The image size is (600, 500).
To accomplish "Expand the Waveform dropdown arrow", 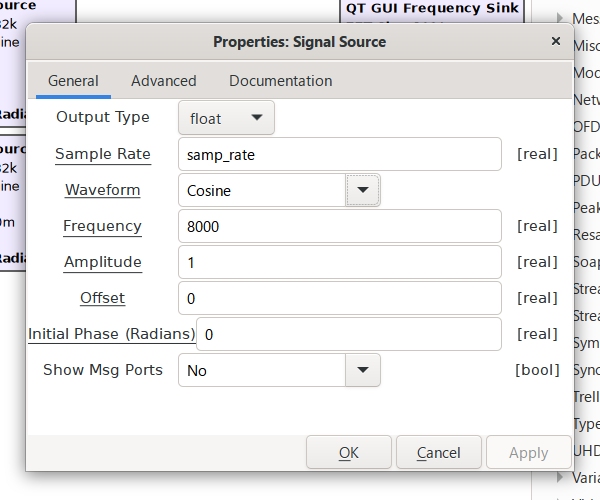I will [x=363, y=189].
